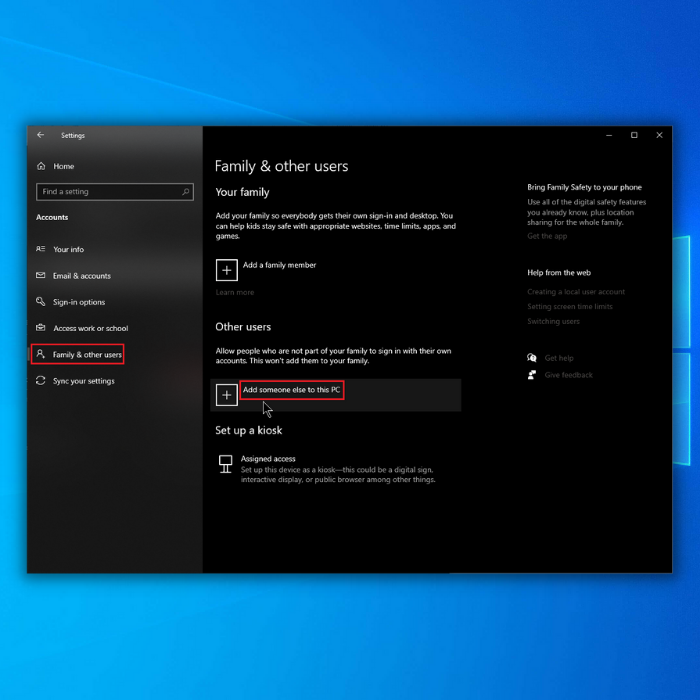Close the Settings window
Image resolution: width=700 pixels, height=700 pixels.
pos(659,135)
